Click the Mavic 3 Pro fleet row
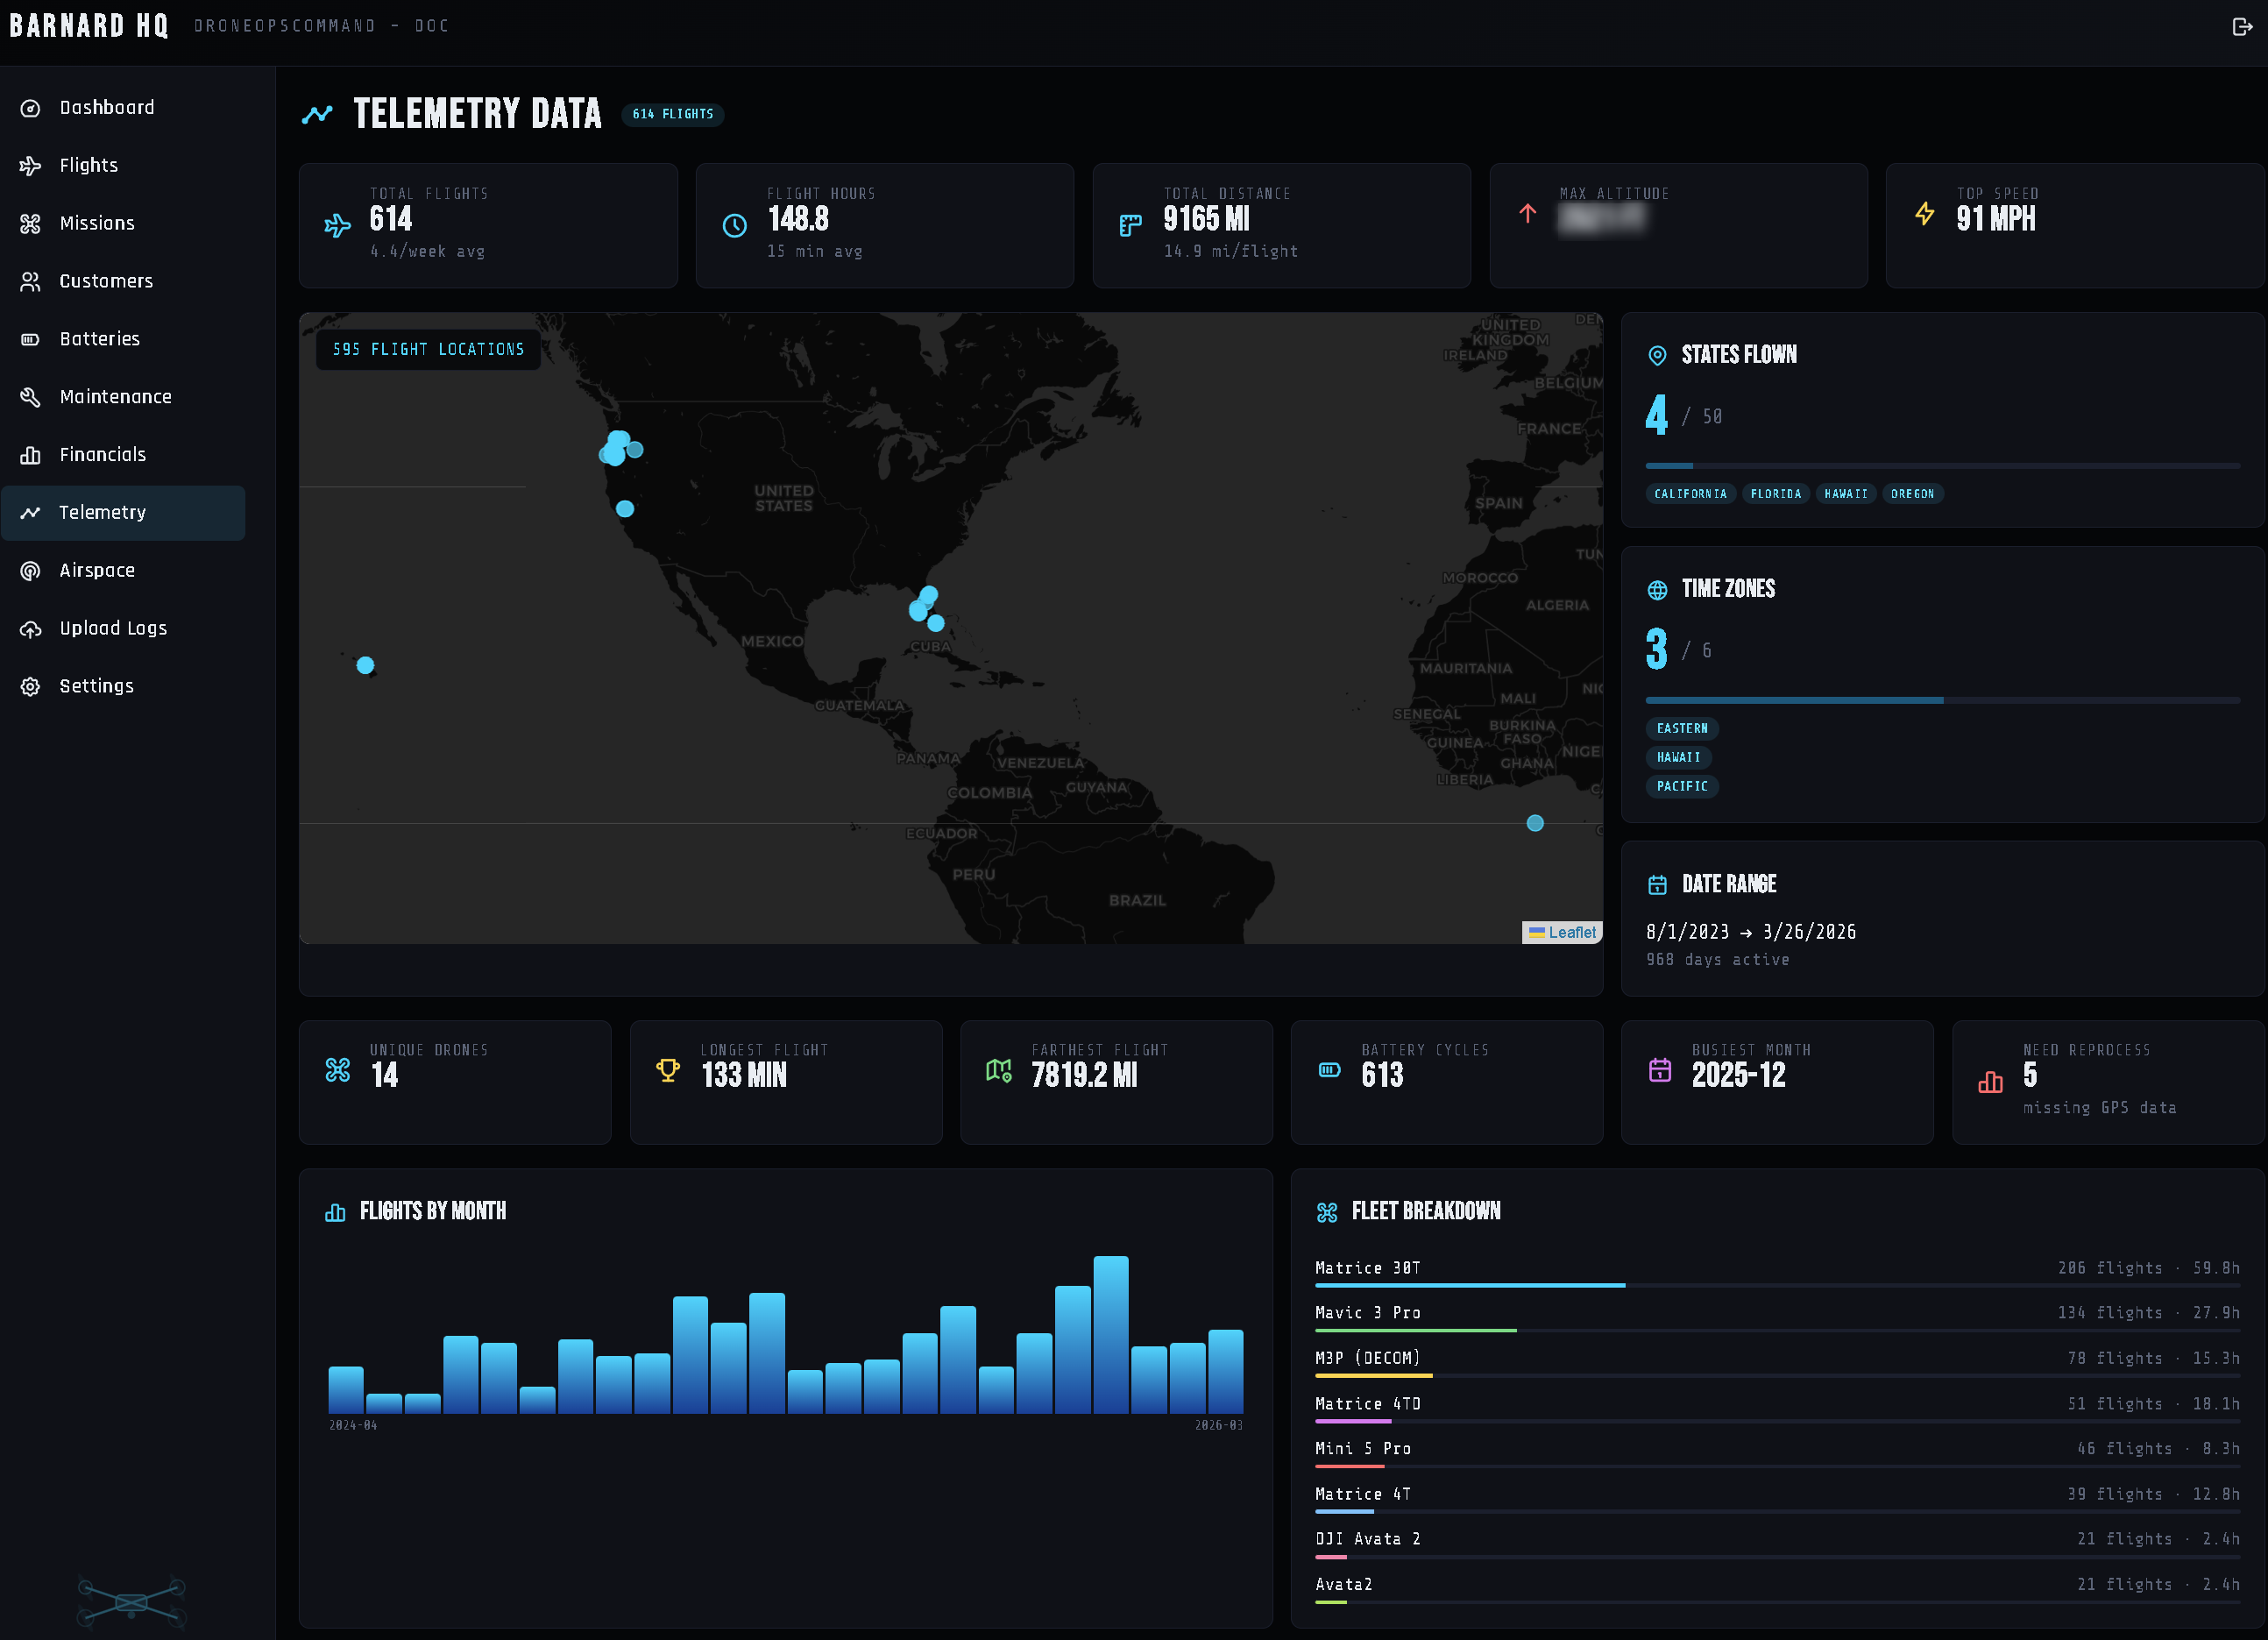Image resolution: width=2268 pixels, height=1640 pixels. pyautogui.click(x=1777, y=1318)
